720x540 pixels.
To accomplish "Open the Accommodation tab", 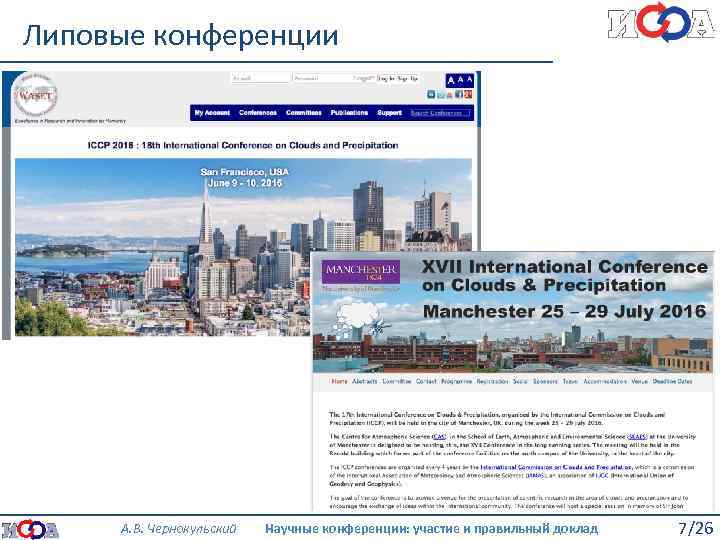I will tap(605, 381).
